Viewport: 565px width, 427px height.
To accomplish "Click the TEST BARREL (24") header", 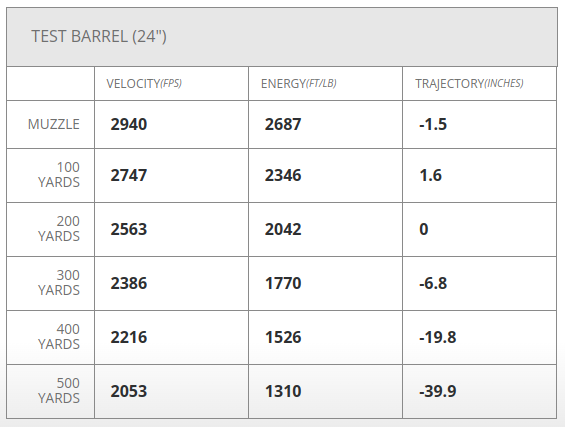I will (x=99, y=36).
